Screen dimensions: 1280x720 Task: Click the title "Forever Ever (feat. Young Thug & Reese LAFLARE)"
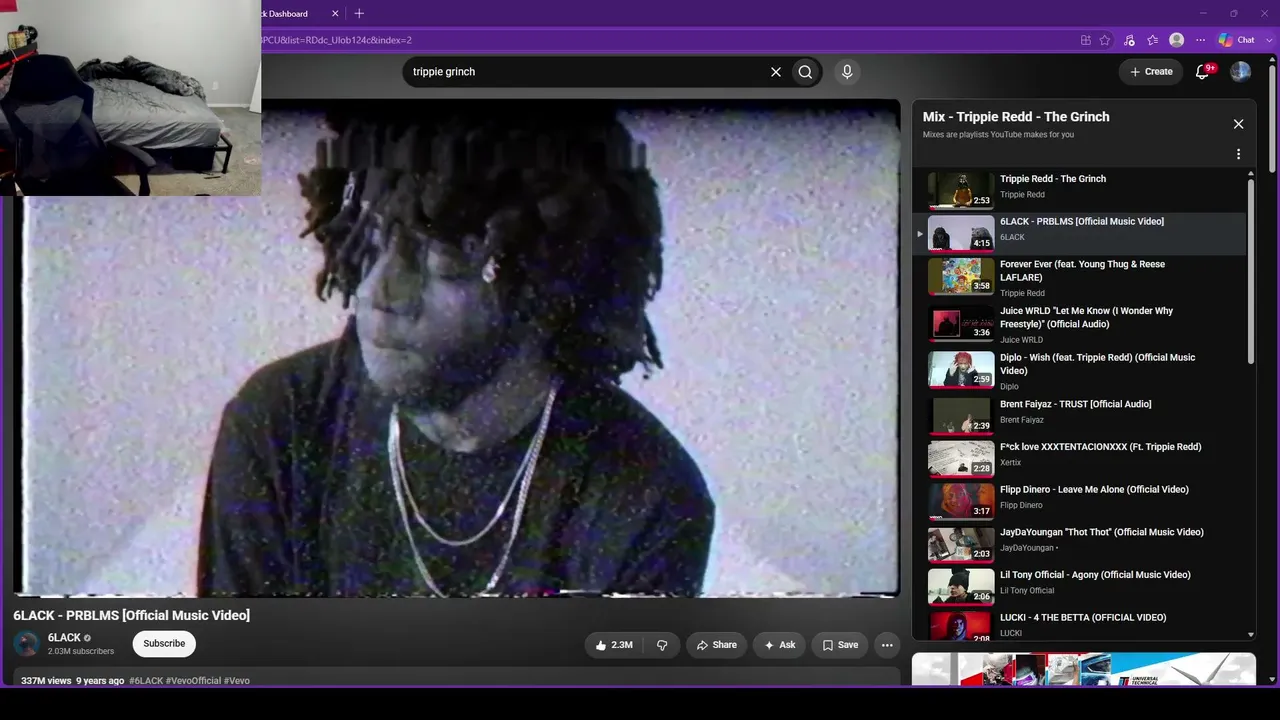tap(1083, 271)
